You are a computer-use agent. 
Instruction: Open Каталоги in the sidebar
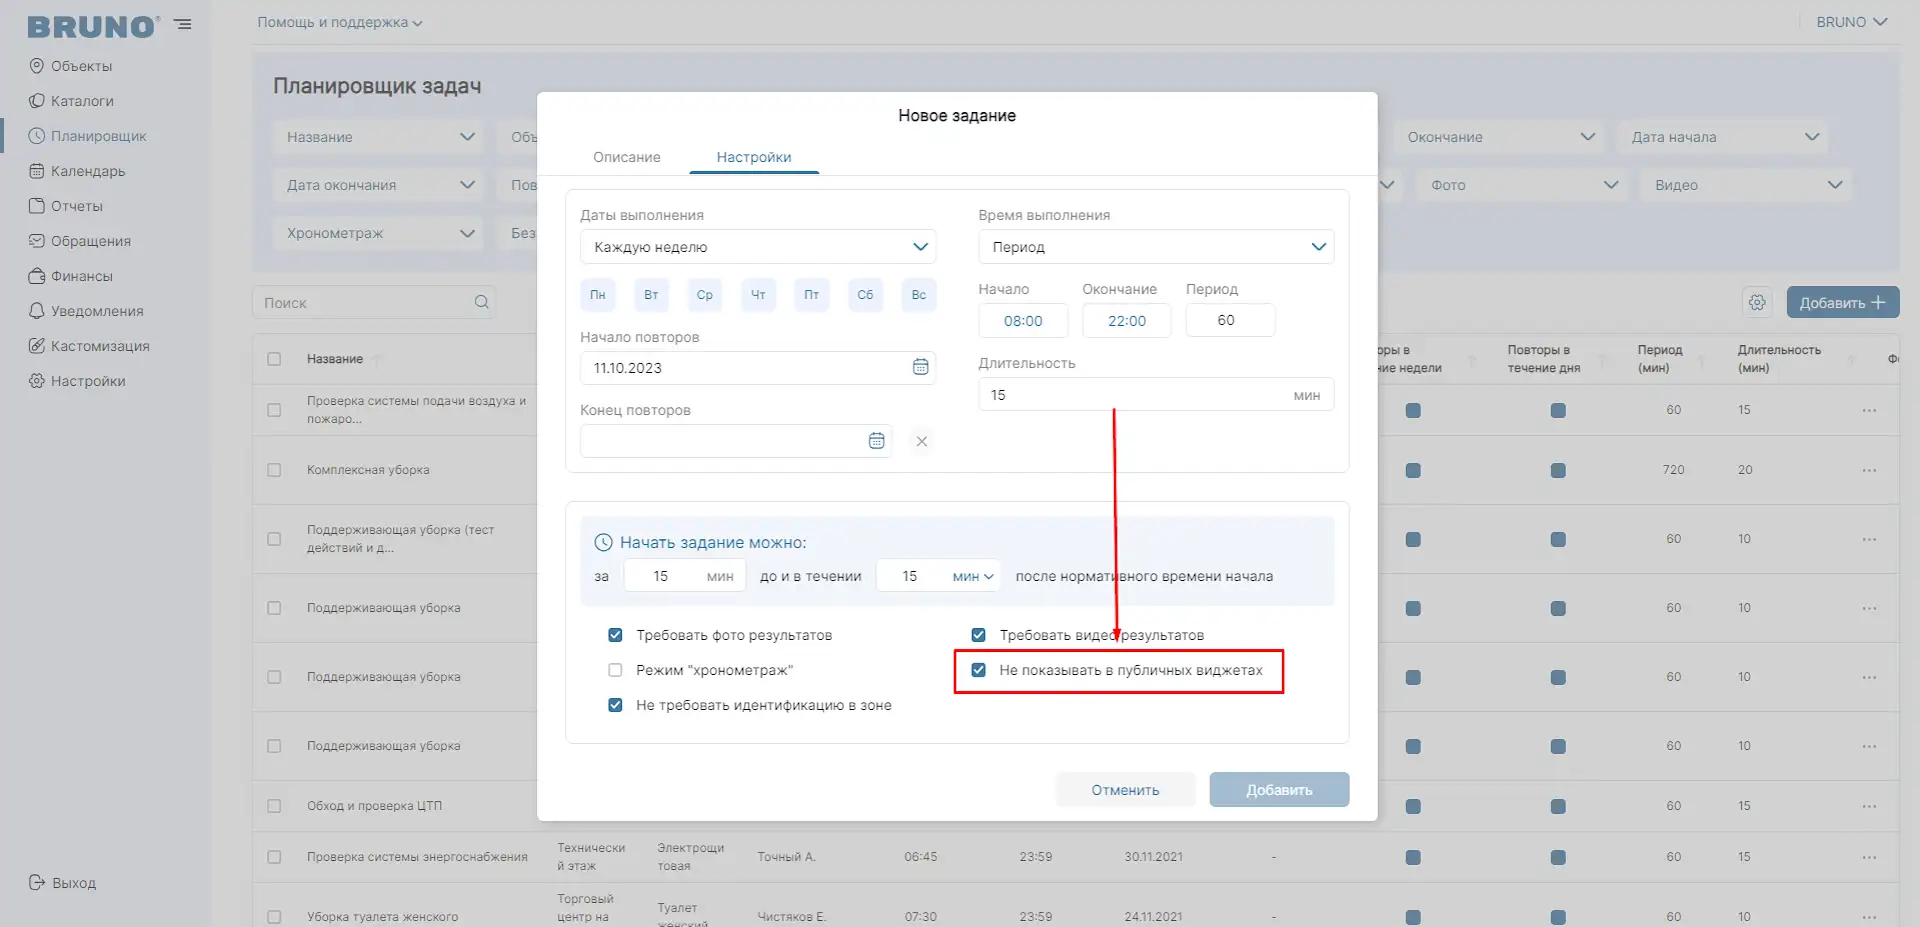71,101
